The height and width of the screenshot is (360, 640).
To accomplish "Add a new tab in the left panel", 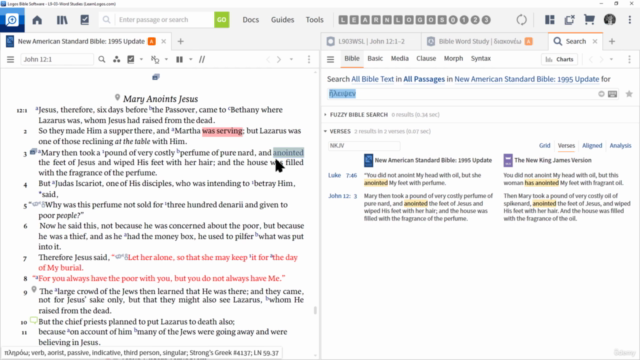I will [x=180, y=41].
